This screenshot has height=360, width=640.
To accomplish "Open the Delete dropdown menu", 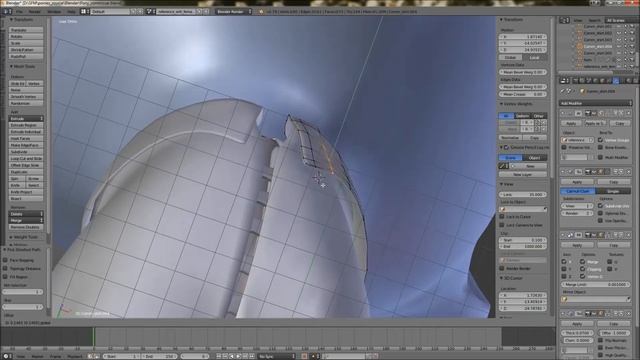I will coord(26,214).
